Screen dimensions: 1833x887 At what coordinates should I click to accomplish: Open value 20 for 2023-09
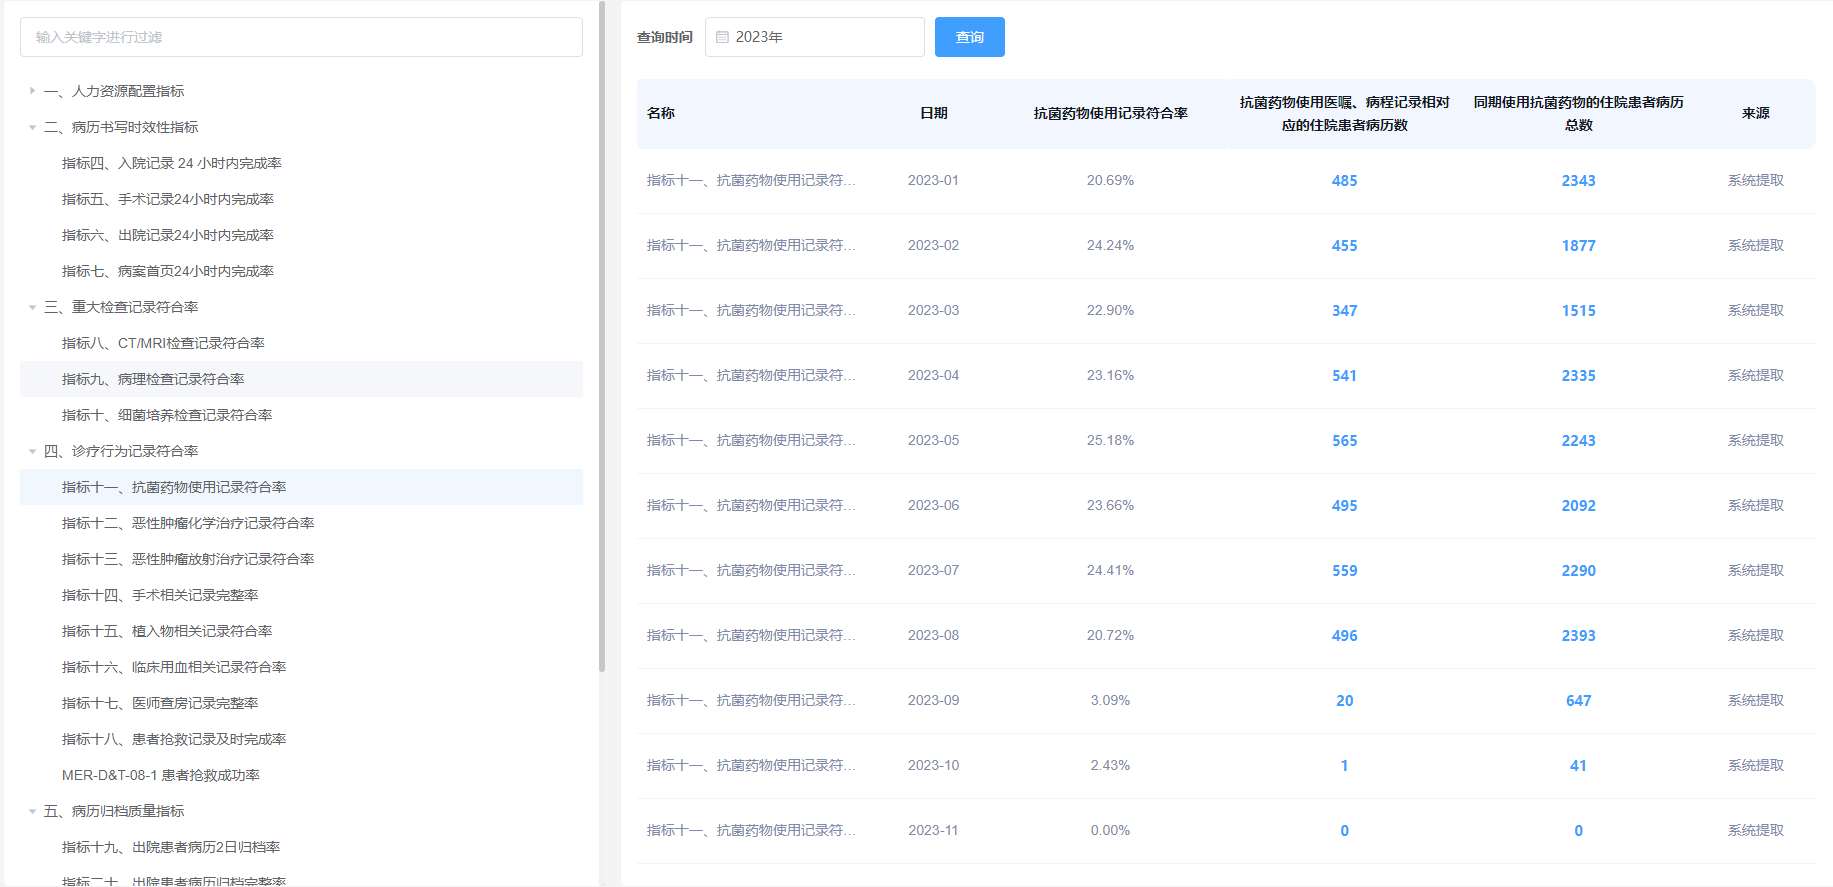1344,701
